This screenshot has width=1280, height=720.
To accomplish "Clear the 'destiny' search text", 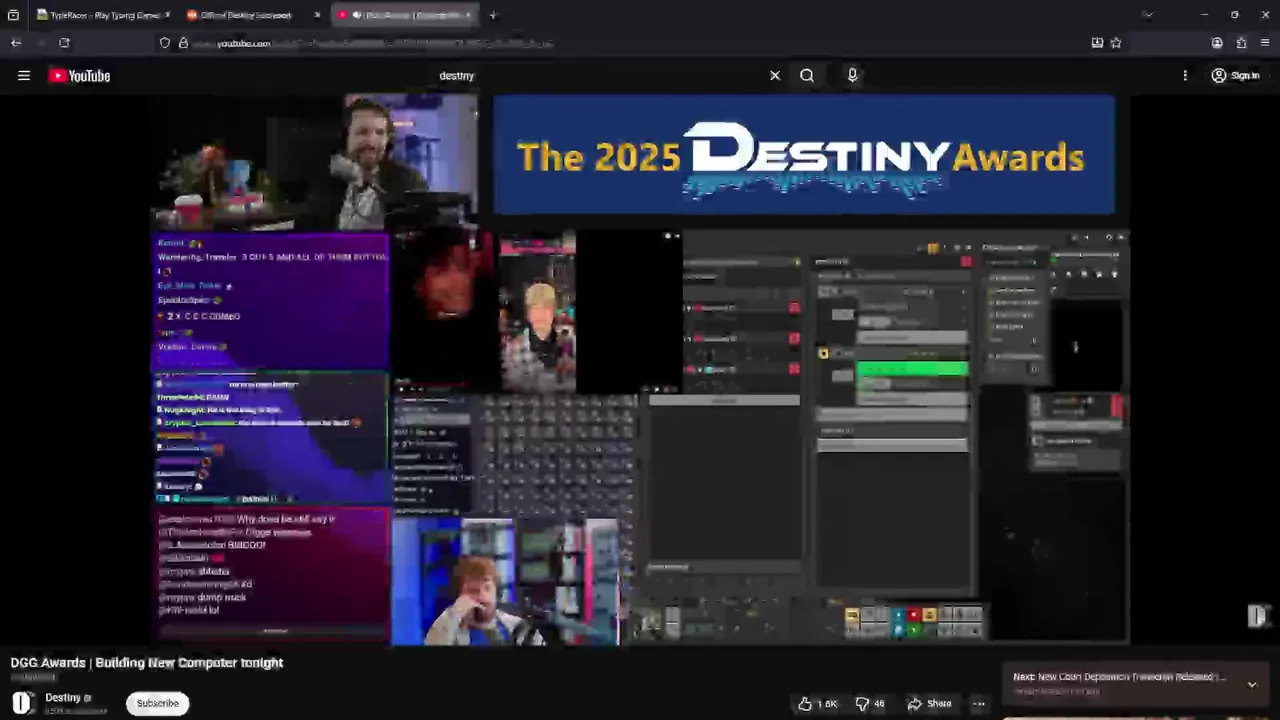I will point(775,75).
